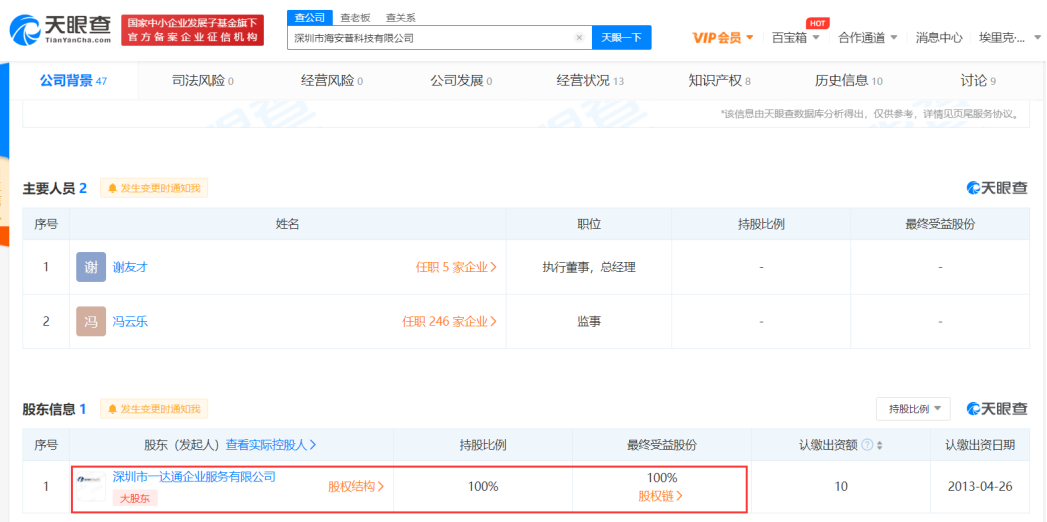Click 执行董事, 总经理 position cell
Screen dimensions: 1047x522
point(589,267)
